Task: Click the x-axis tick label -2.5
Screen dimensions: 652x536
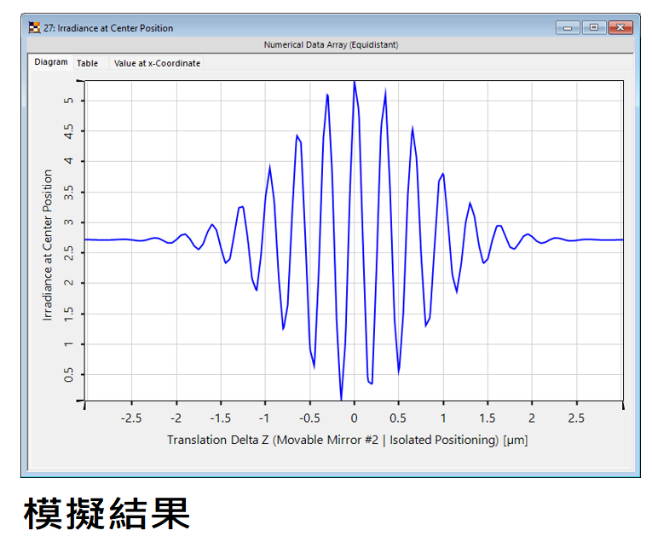Action: 131,419
